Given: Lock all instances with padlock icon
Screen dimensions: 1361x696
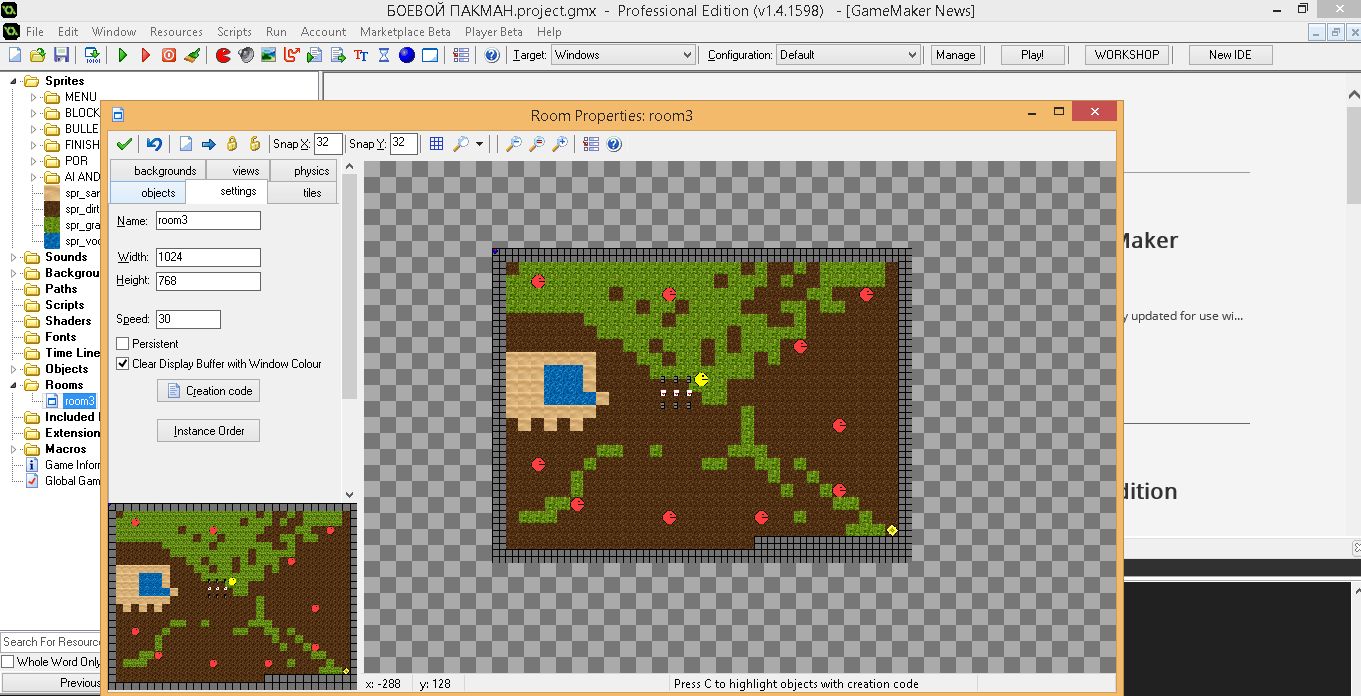Looking at the screenshot, I should (x=232, y=144).
